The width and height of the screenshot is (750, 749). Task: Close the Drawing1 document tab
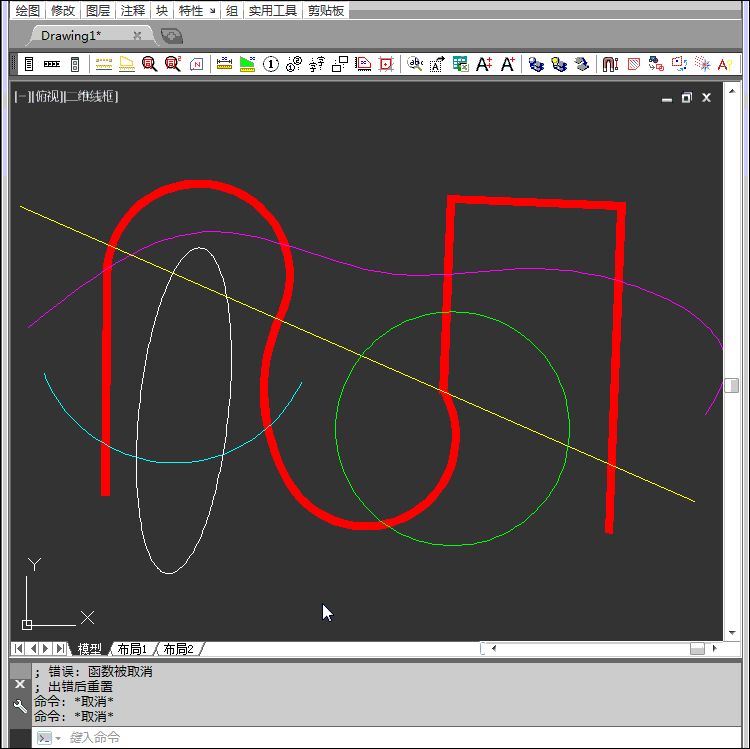(x=137, y=35)
